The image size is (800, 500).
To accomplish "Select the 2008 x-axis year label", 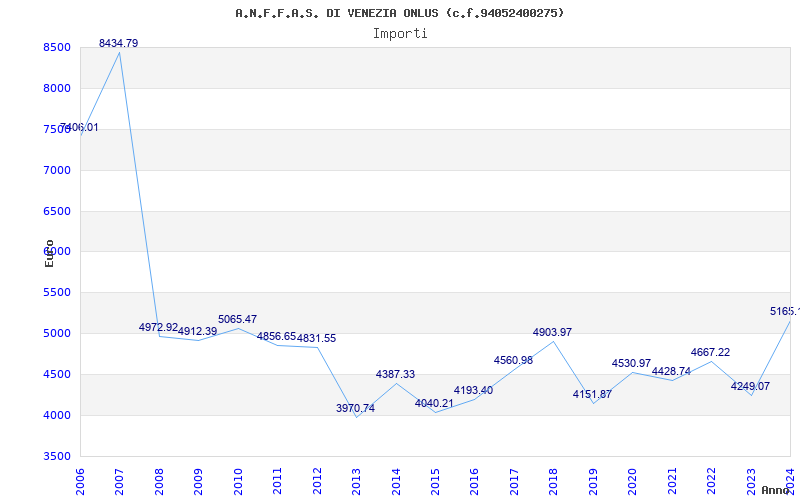I will pyautogui.click(x=159, y=482).
